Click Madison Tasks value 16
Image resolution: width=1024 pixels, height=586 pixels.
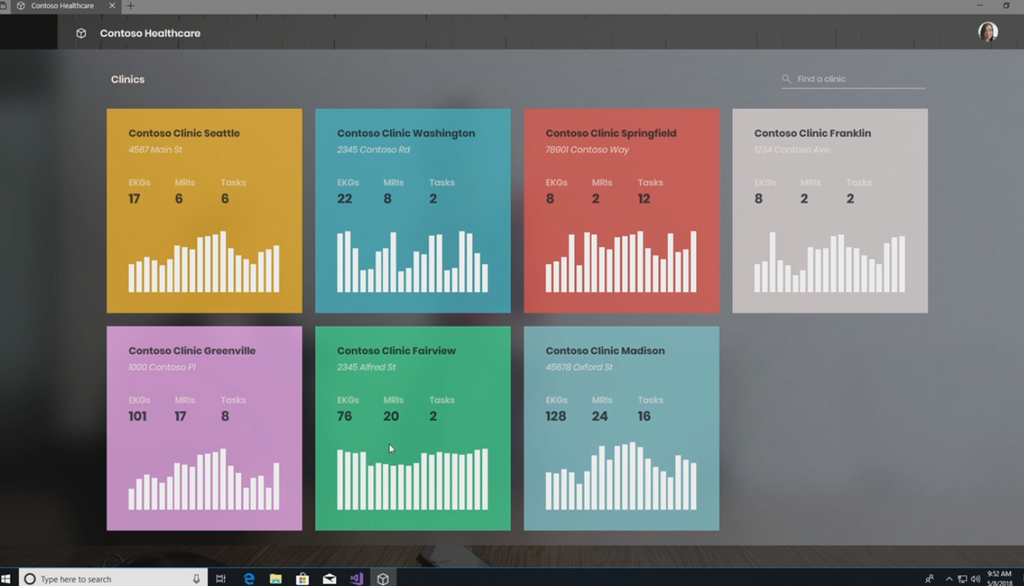point(644,416)
